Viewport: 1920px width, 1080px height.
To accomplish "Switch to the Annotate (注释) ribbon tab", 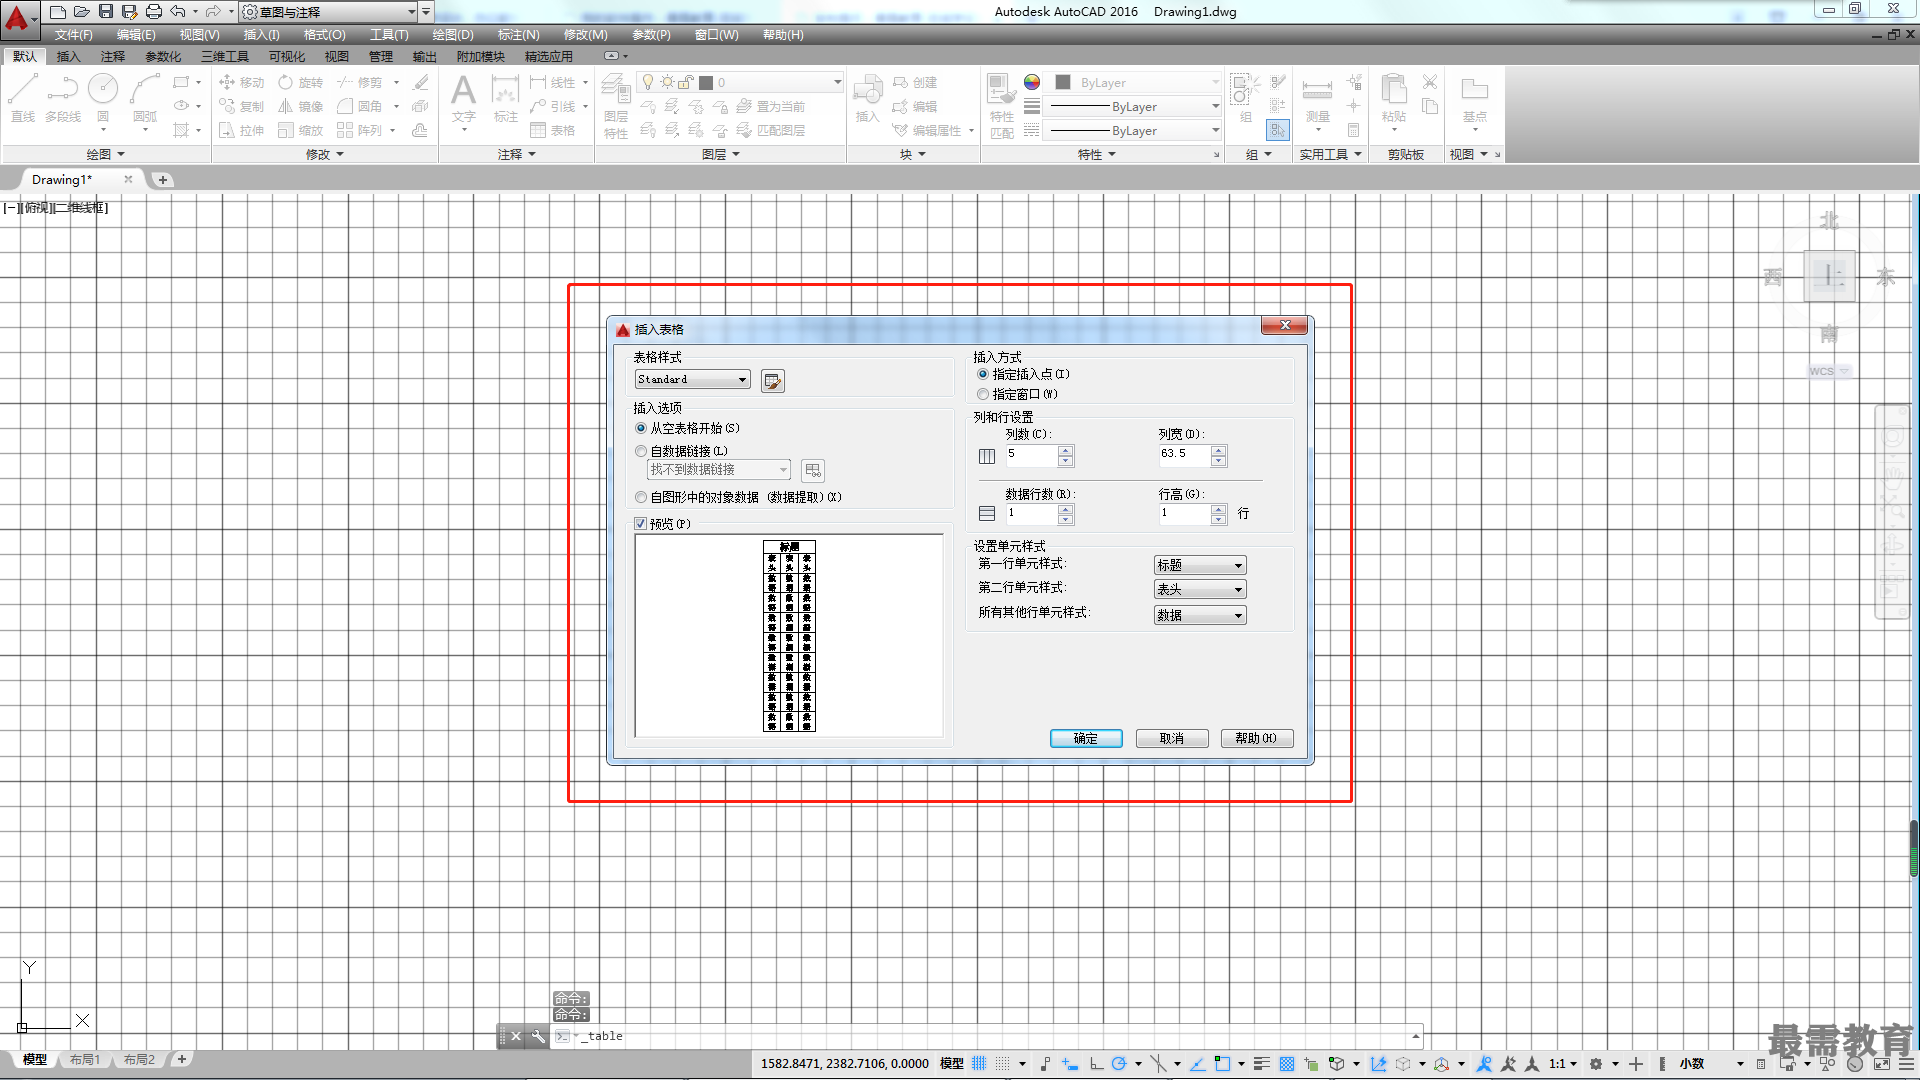I will 113,56.
